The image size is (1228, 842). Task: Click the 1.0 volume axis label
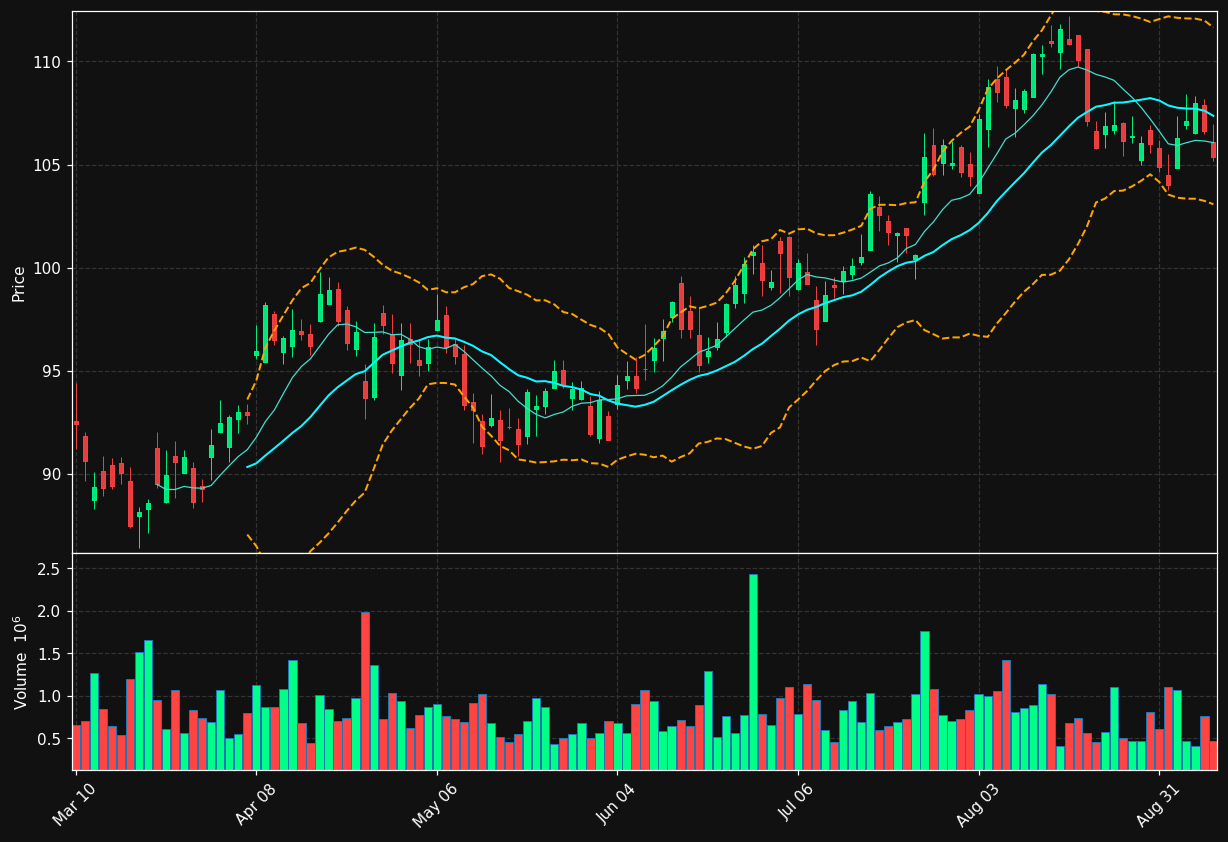click(x=50, y=696)
